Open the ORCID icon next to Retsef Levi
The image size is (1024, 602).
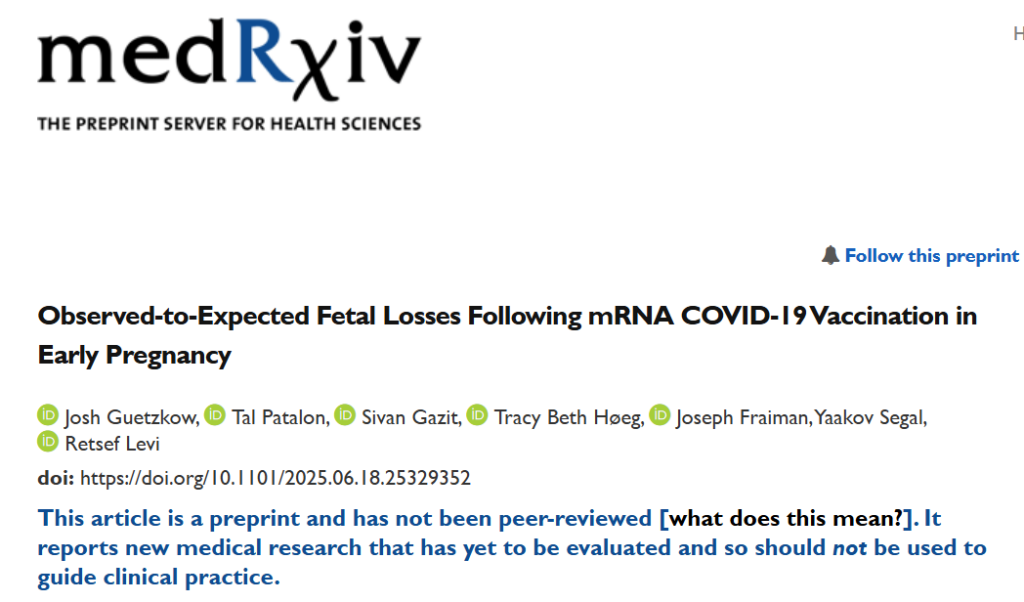point(48,442)
